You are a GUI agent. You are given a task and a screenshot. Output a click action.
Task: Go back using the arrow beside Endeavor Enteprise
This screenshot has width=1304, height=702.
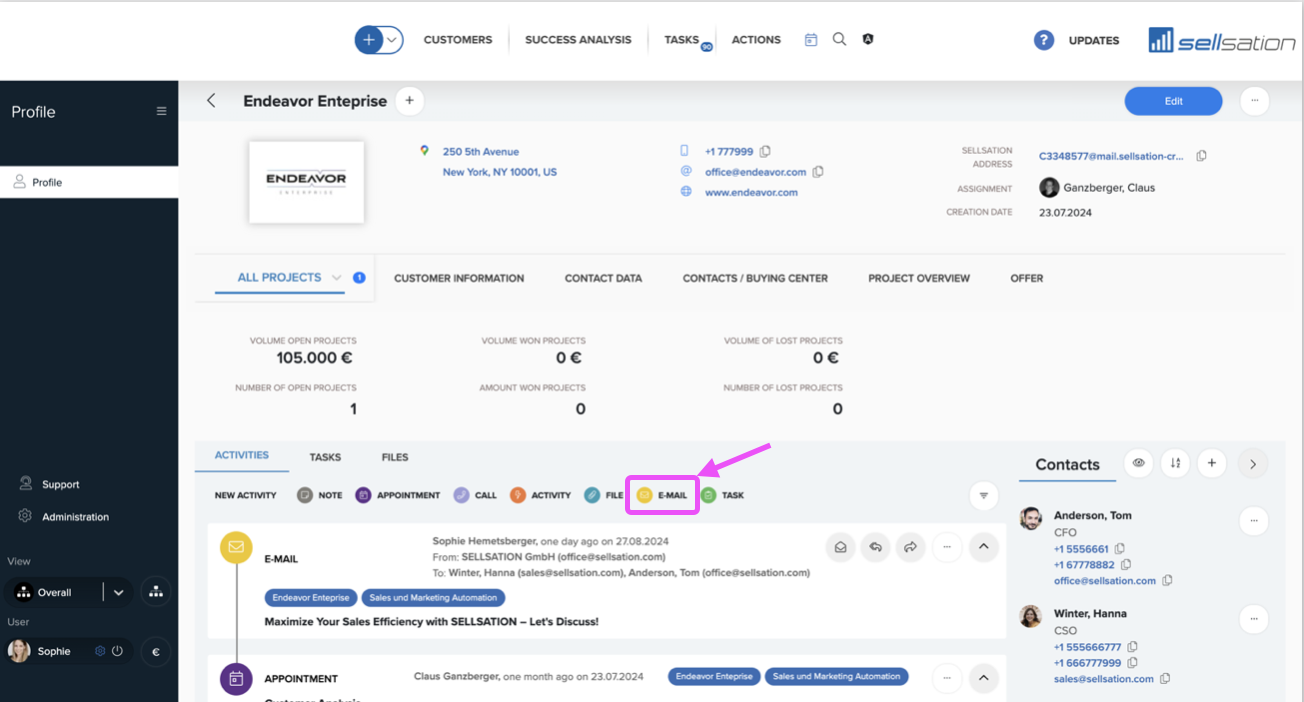pyautogui.click(x=211, y=101)
